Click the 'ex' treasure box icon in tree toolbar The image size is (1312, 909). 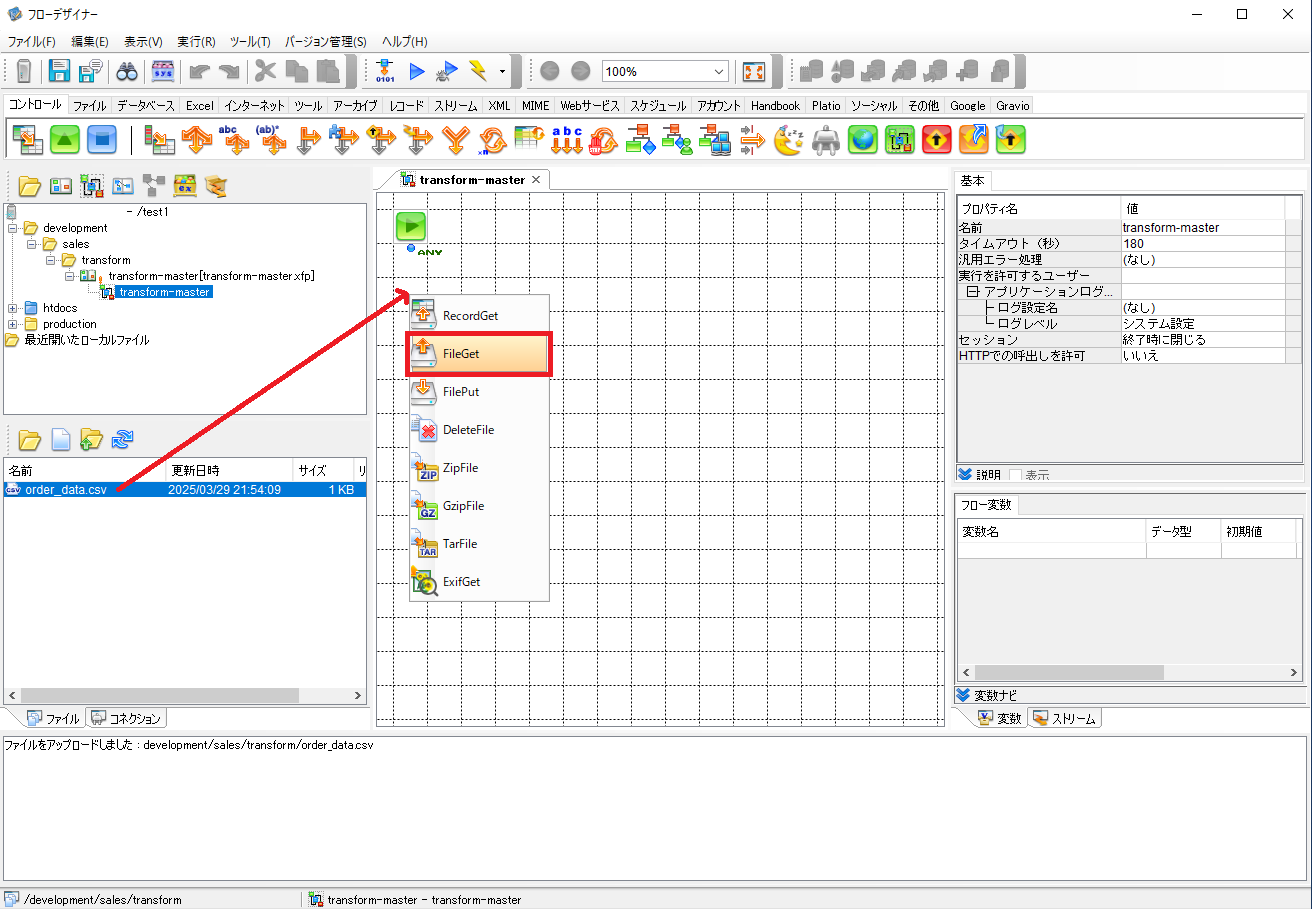point(184,185)
